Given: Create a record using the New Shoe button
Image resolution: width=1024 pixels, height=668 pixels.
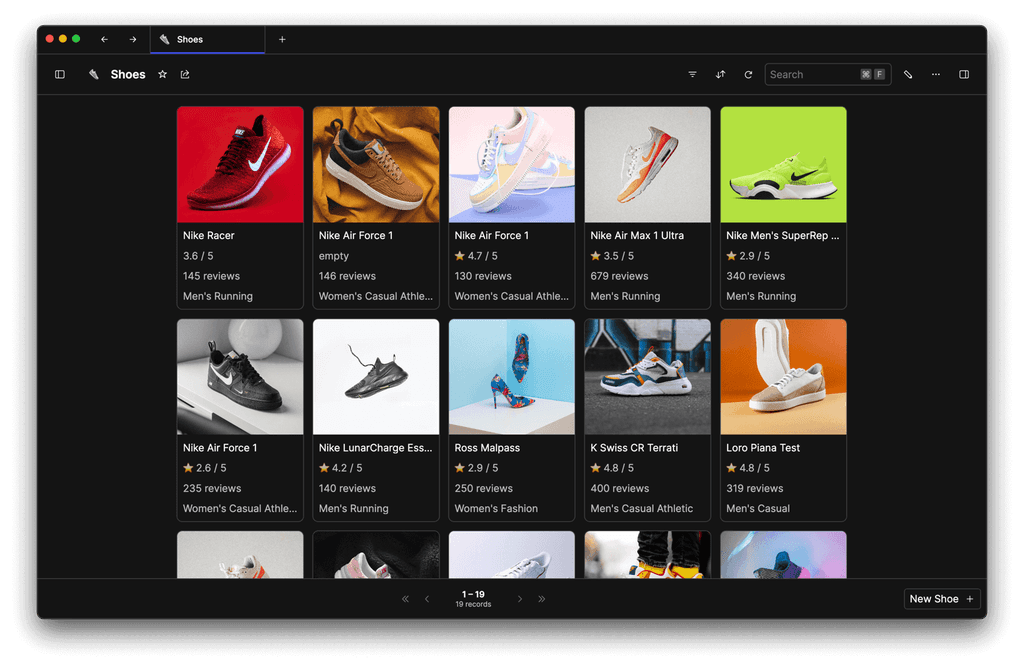Looking at the screenshot, I should 941,598.
